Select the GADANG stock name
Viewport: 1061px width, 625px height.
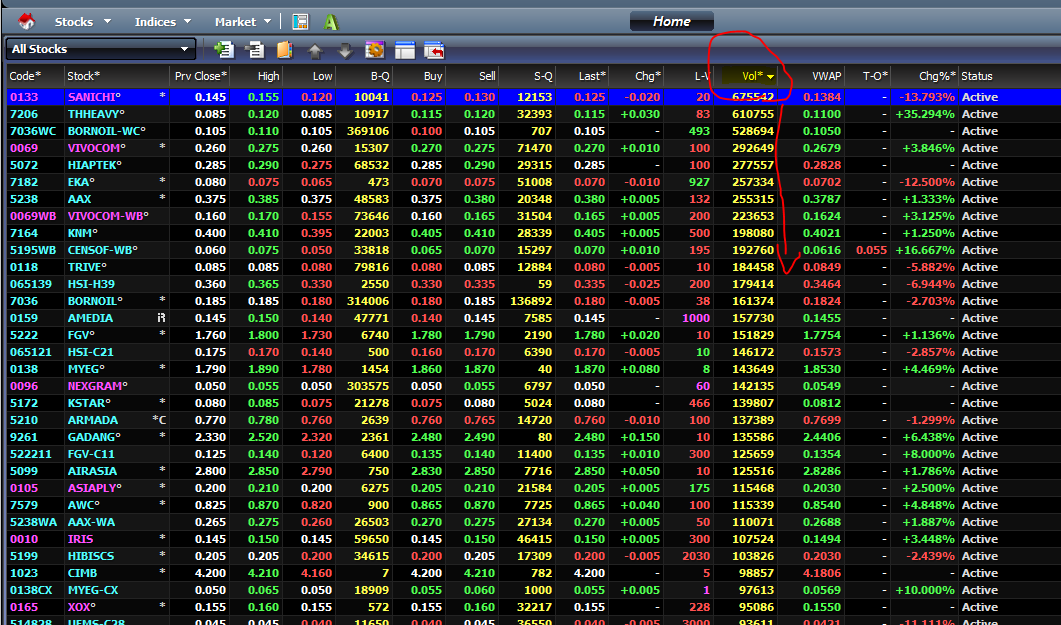[x=94, y=437]
